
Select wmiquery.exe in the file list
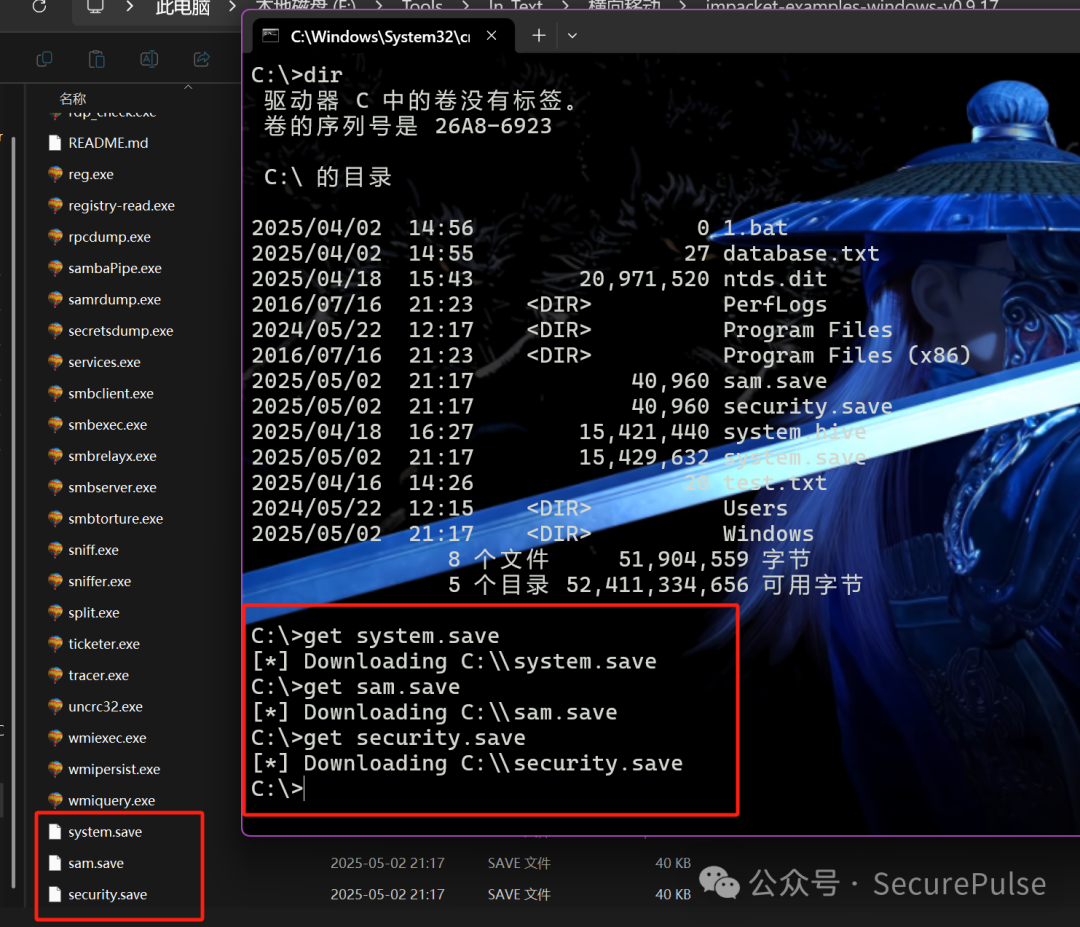pos(112,801)
